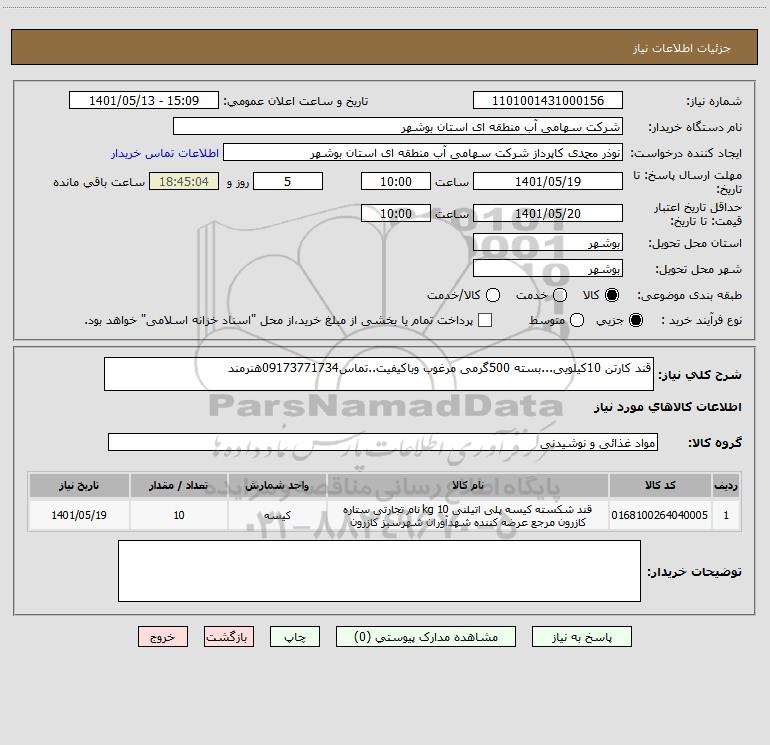Click the remaining time 18:45:04 field
Image resolution: width=770 pixels, height=745 pixels.
pos(184,182)
